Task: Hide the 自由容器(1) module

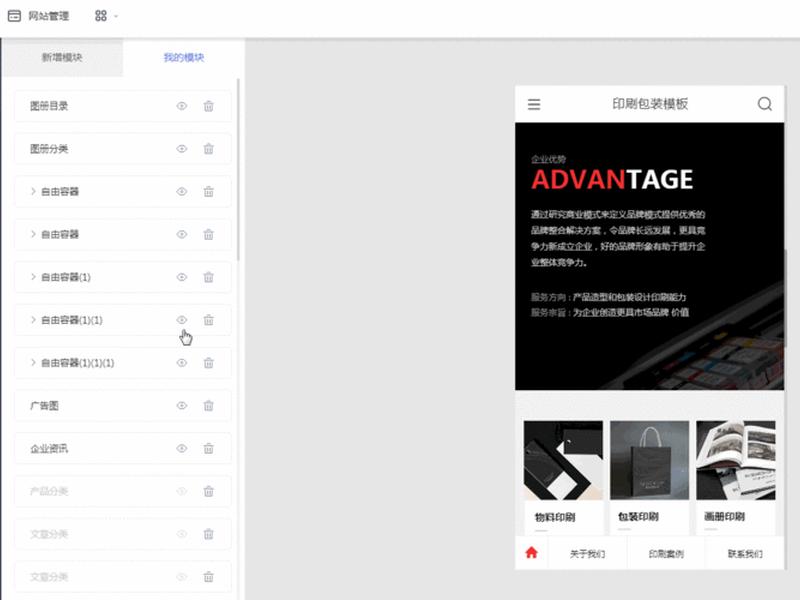Action: [x=182, y=278]
